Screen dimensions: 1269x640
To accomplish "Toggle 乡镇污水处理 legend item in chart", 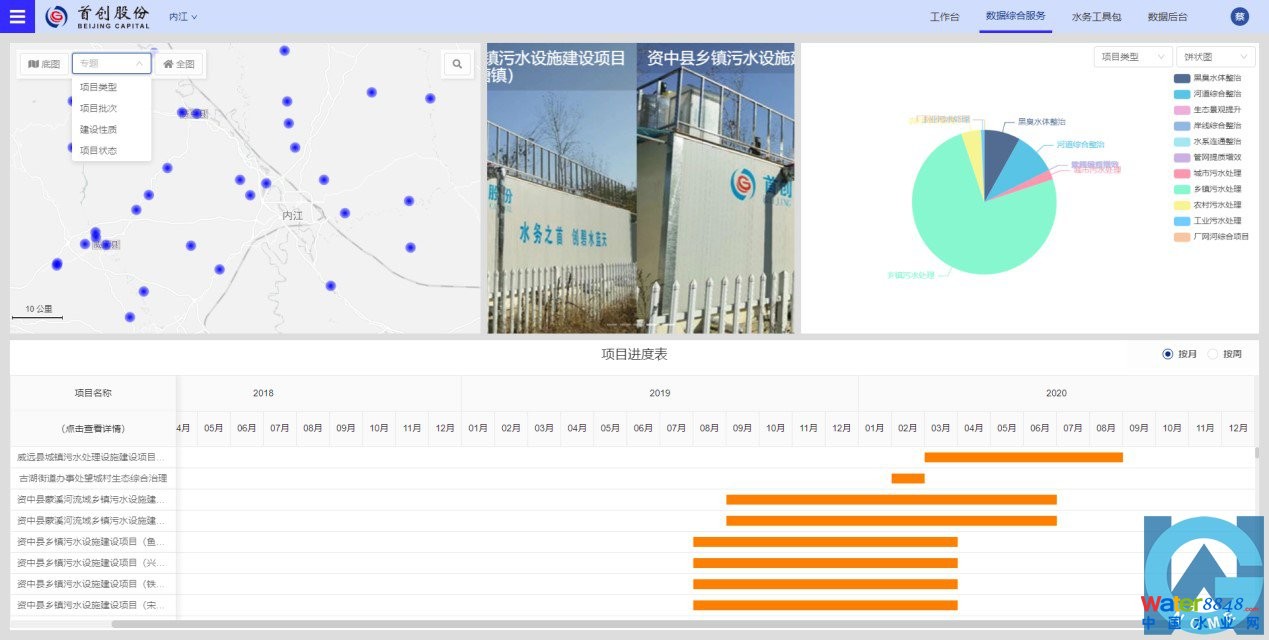I will click(1217, 189).
